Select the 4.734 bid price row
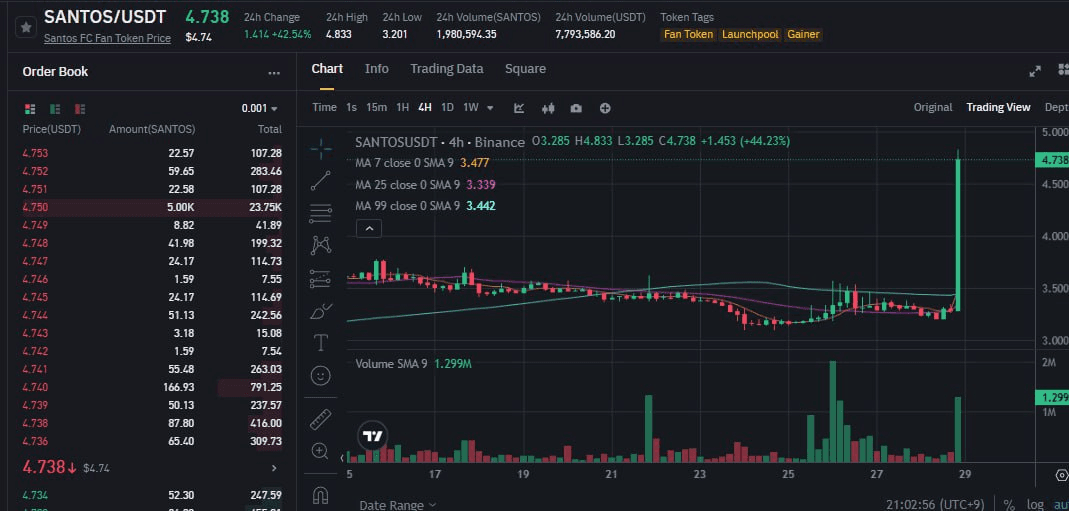This screenshot has height=511, width=1069. pyautogui.click(x=152, y=495)
